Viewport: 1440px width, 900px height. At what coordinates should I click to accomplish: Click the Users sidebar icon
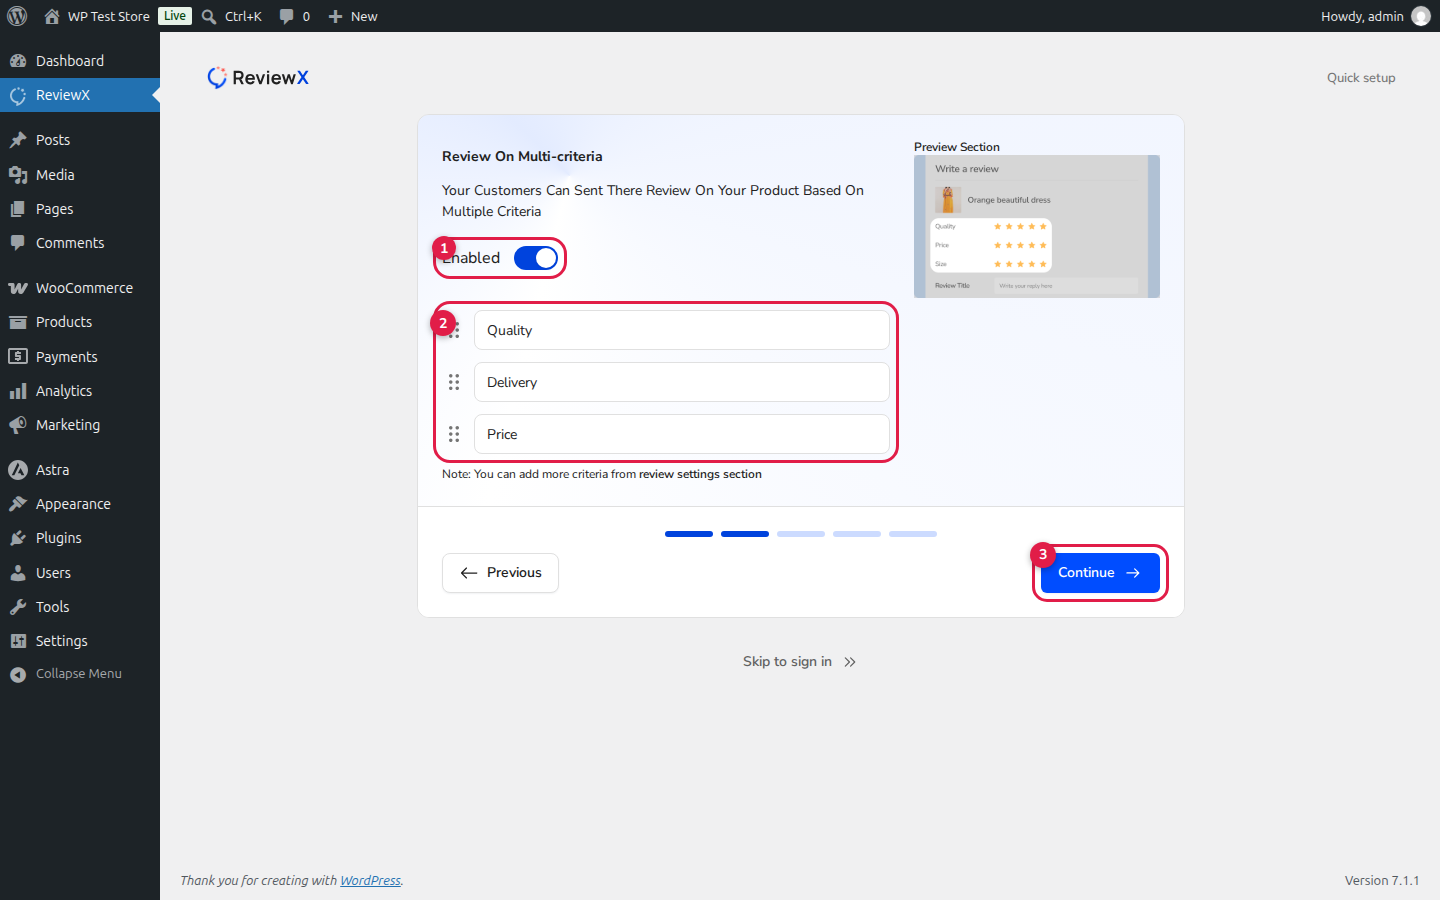pyautogui.click(x=18, y=573)
